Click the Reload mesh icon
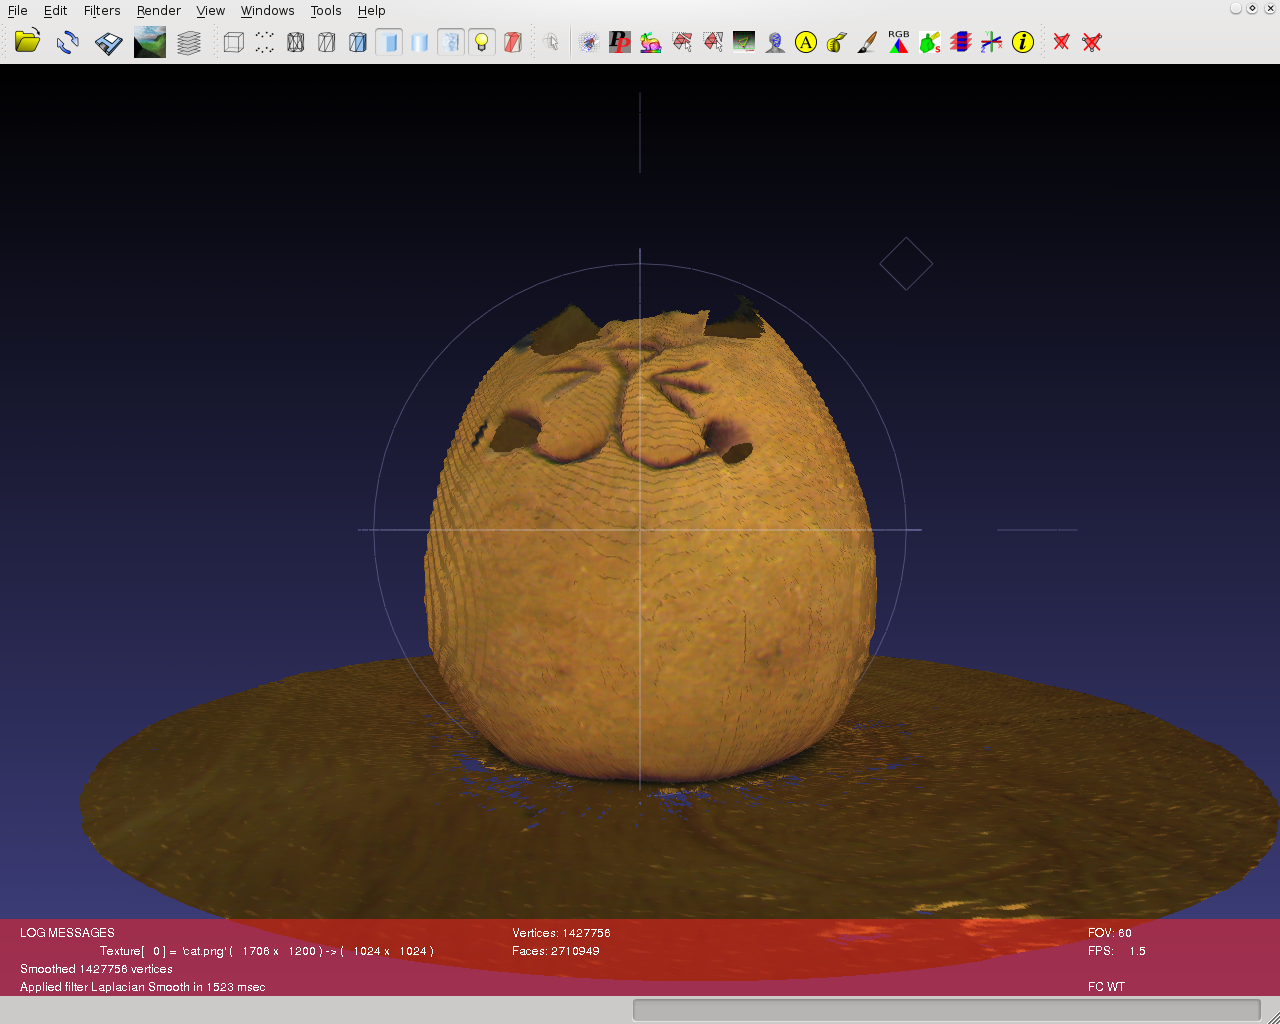Viewport: 1280px width, 1024px height. 68,42
